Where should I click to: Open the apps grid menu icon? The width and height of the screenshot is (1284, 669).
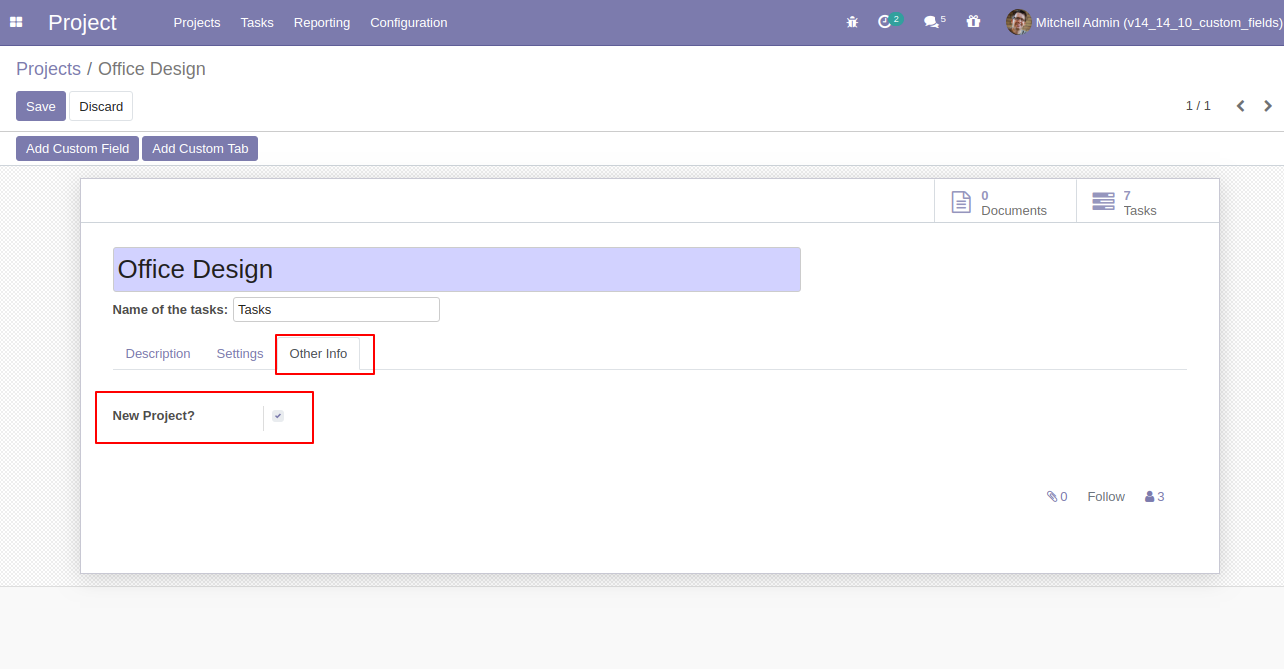point(16,22)
